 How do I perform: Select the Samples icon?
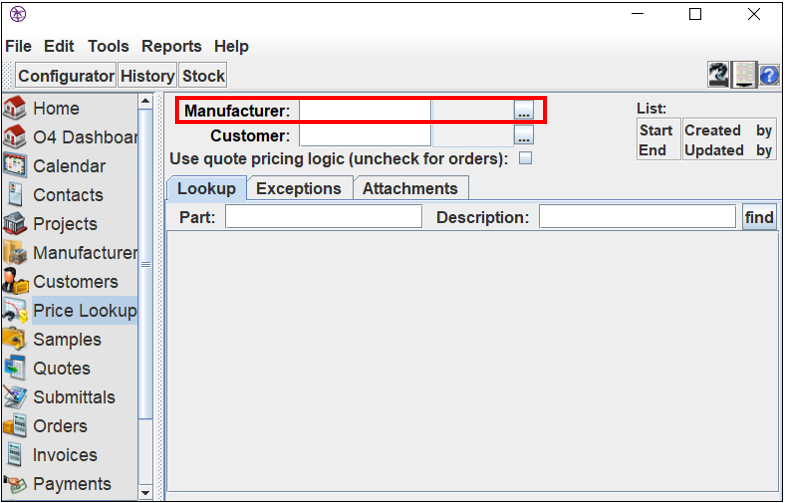pos(15,339)
